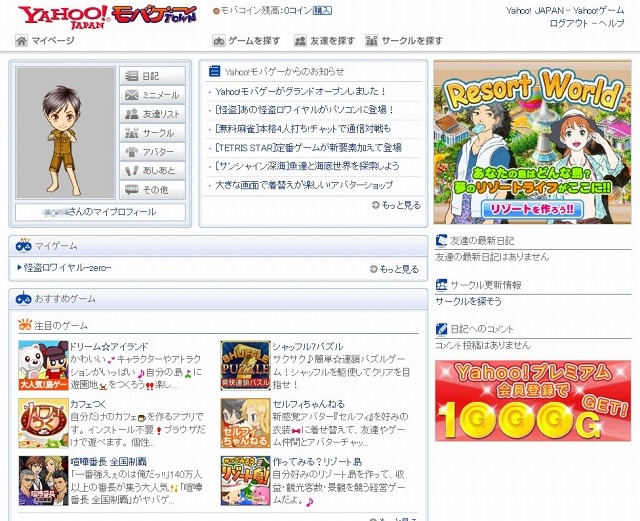Click the 友達を探す text link

[332, 40]
